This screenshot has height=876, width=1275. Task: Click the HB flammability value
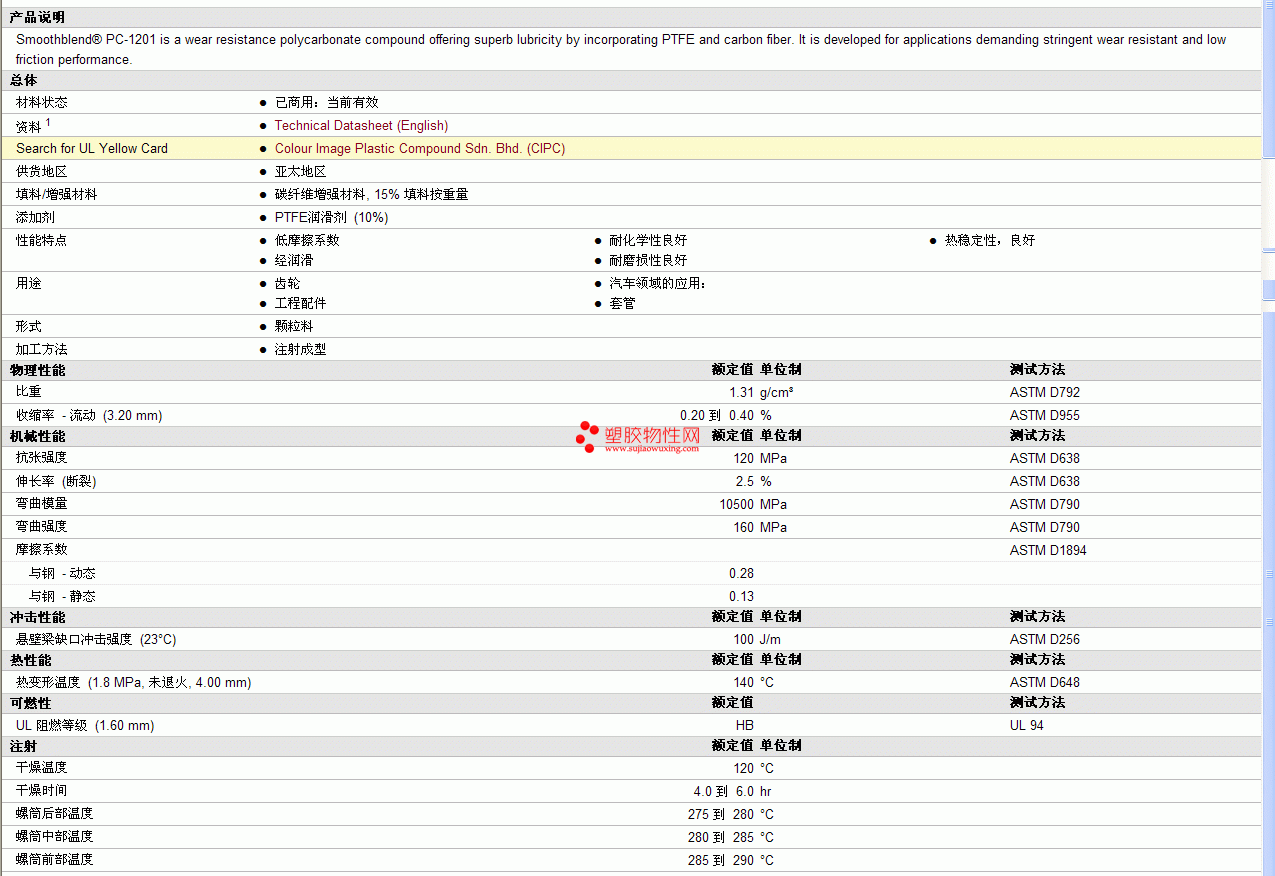point(745,725)
